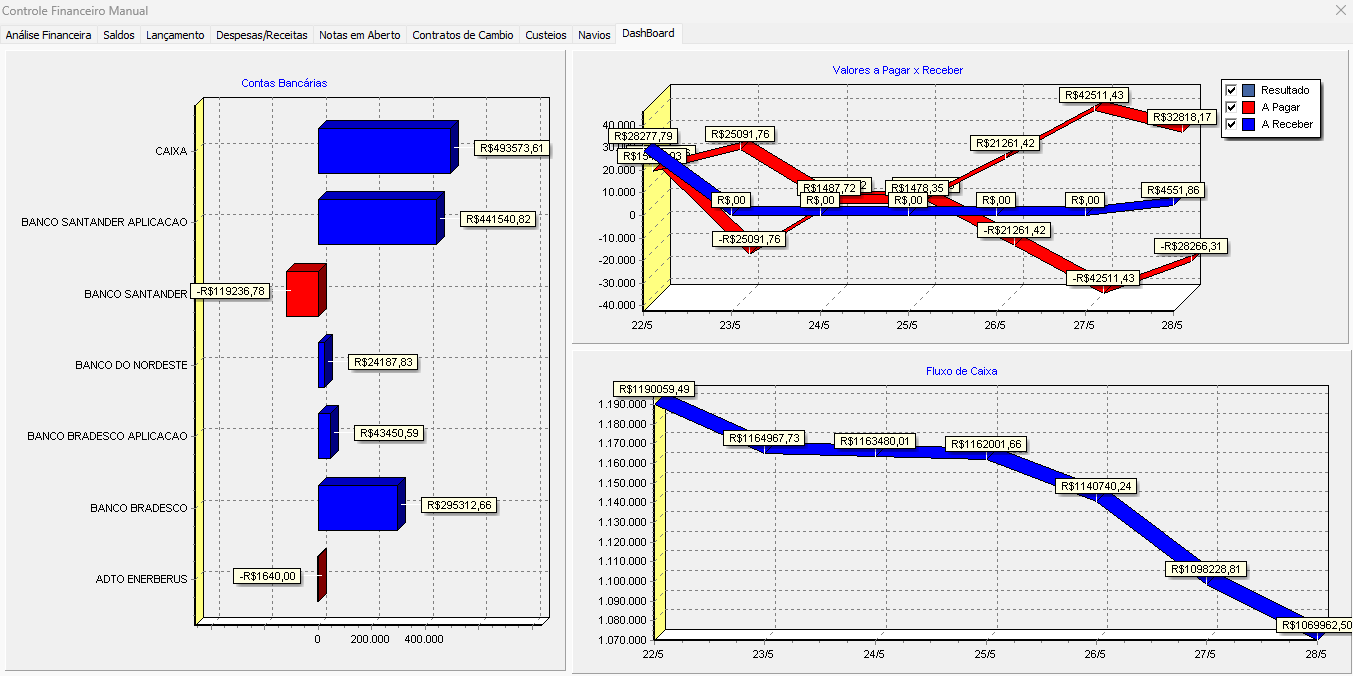
Task: Click the Controle Financeiro Manual window title
Action: click(x=76, y=10)
